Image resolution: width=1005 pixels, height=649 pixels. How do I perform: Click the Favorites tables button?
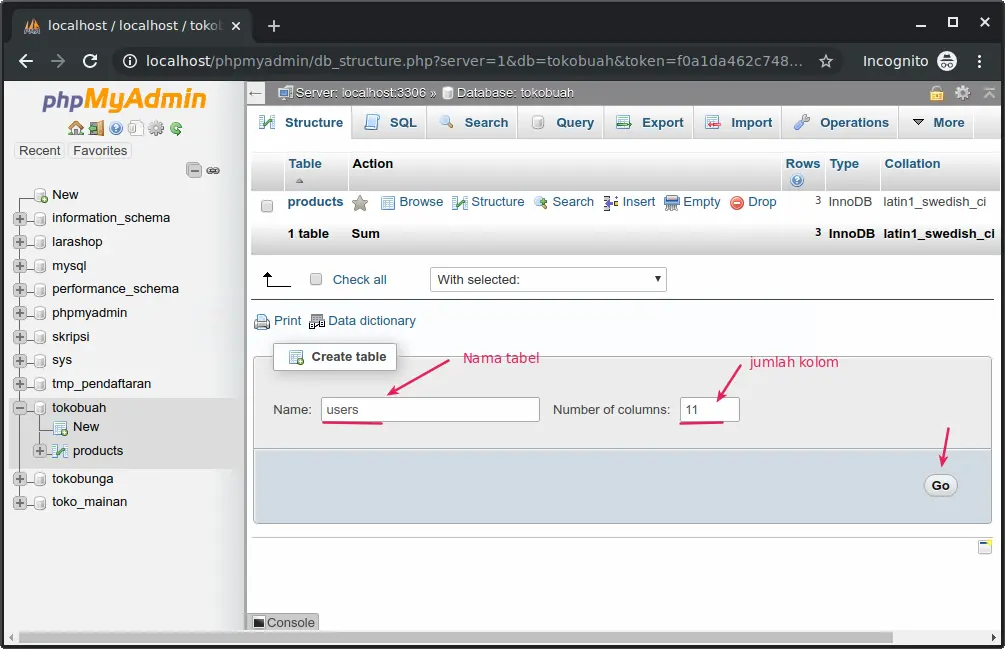100,151
